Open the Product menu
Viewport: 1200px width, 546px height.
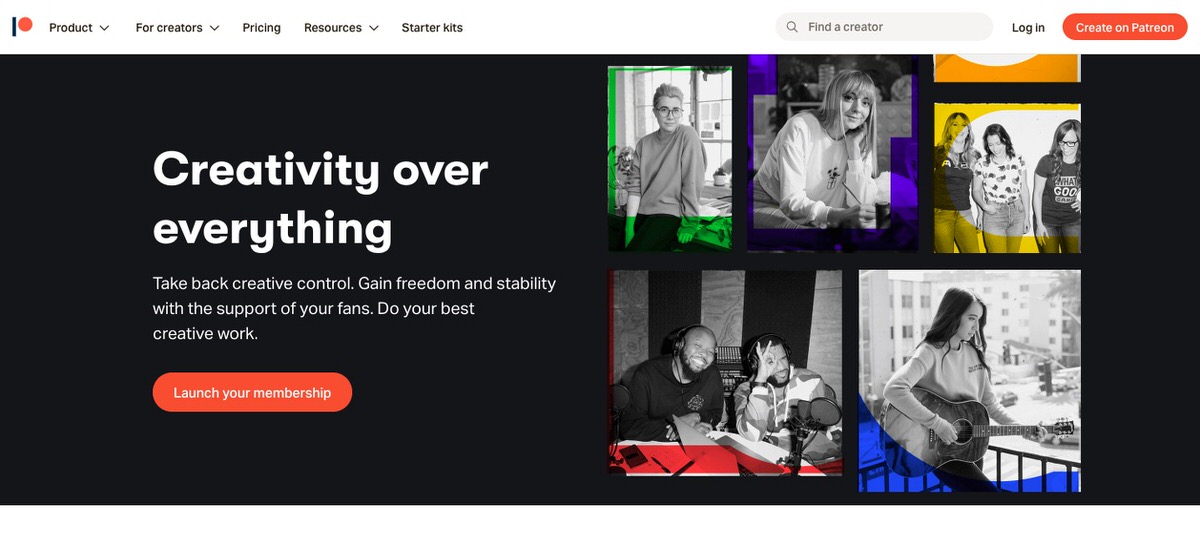[79, 27]
